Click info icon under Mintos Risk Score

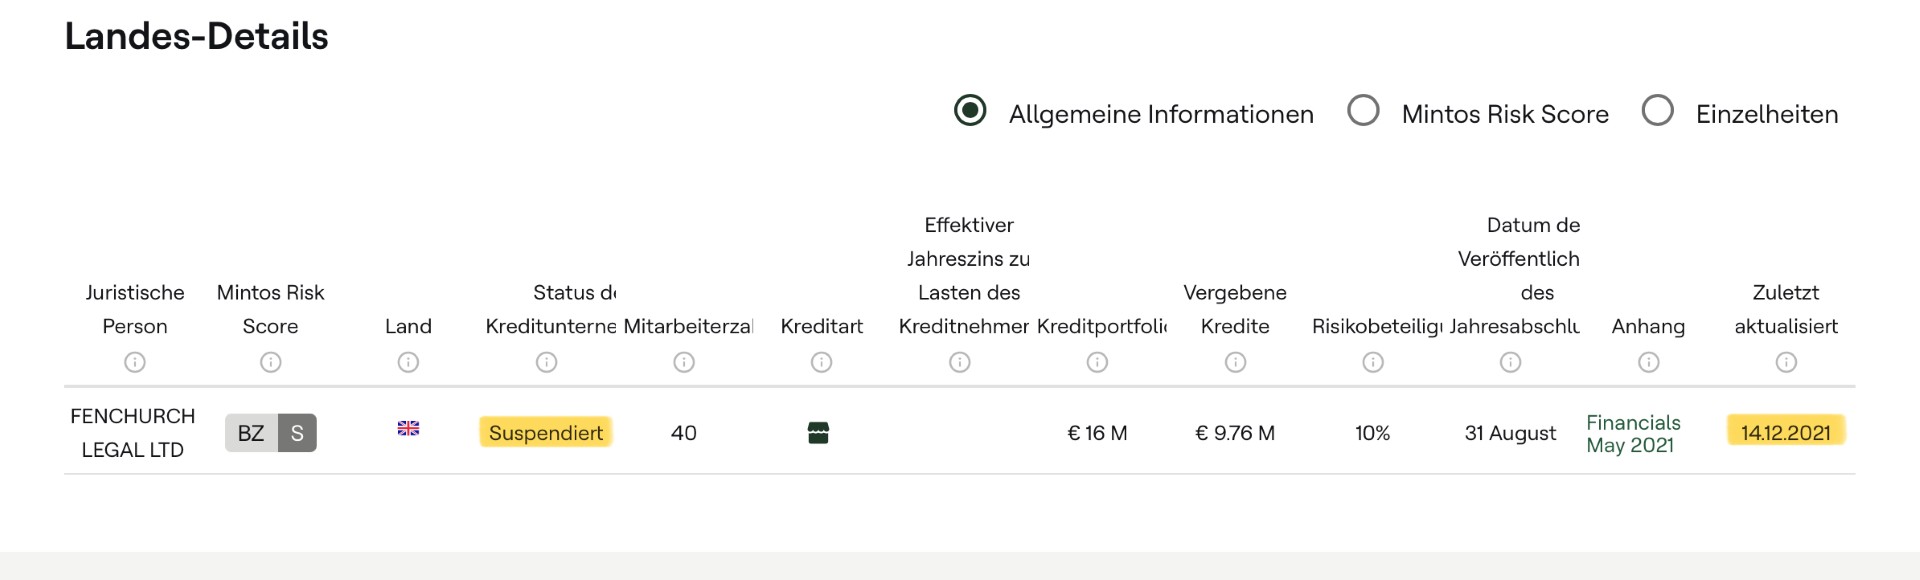coord(271,362)
